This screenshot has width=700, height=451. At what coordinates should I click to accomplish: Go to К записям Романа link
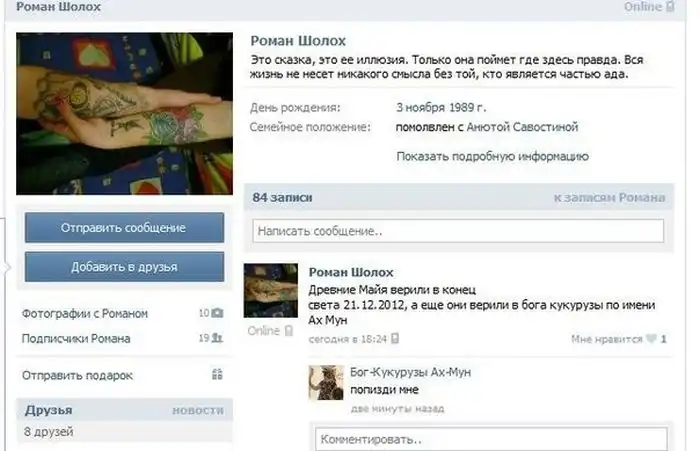click(609, 197)
